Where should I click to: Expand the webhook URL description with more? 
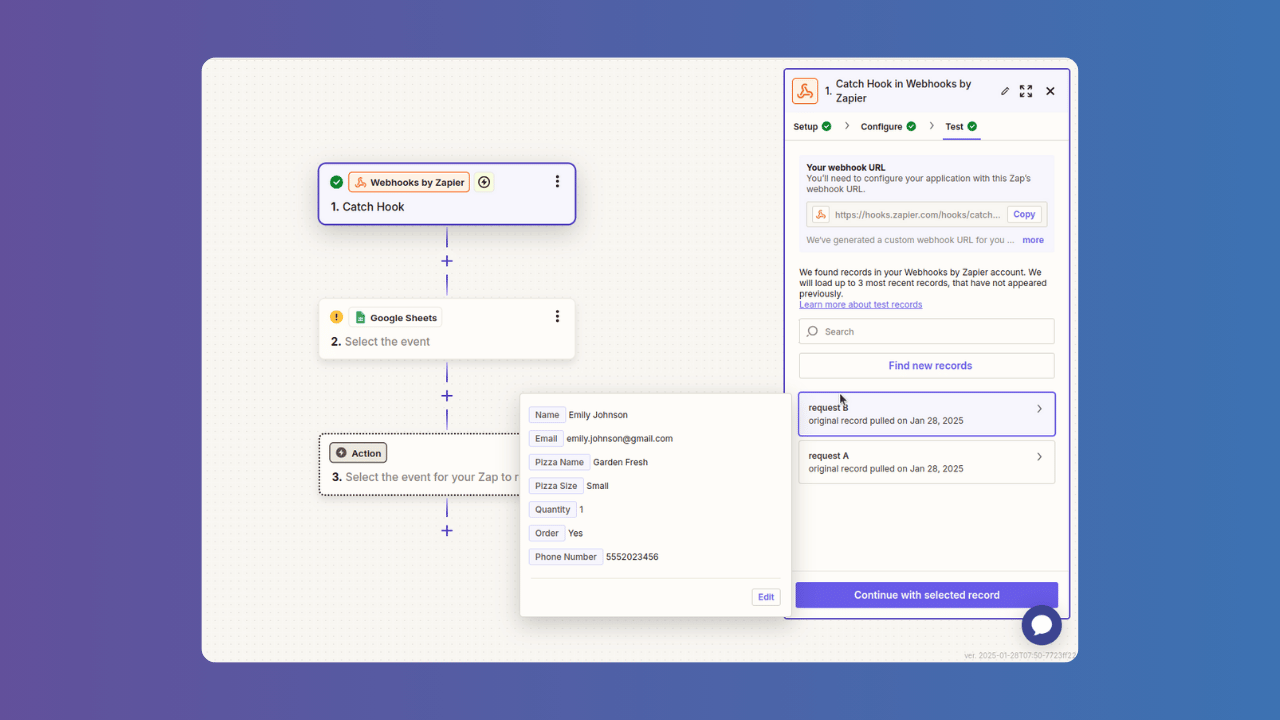coord(1033,240)
